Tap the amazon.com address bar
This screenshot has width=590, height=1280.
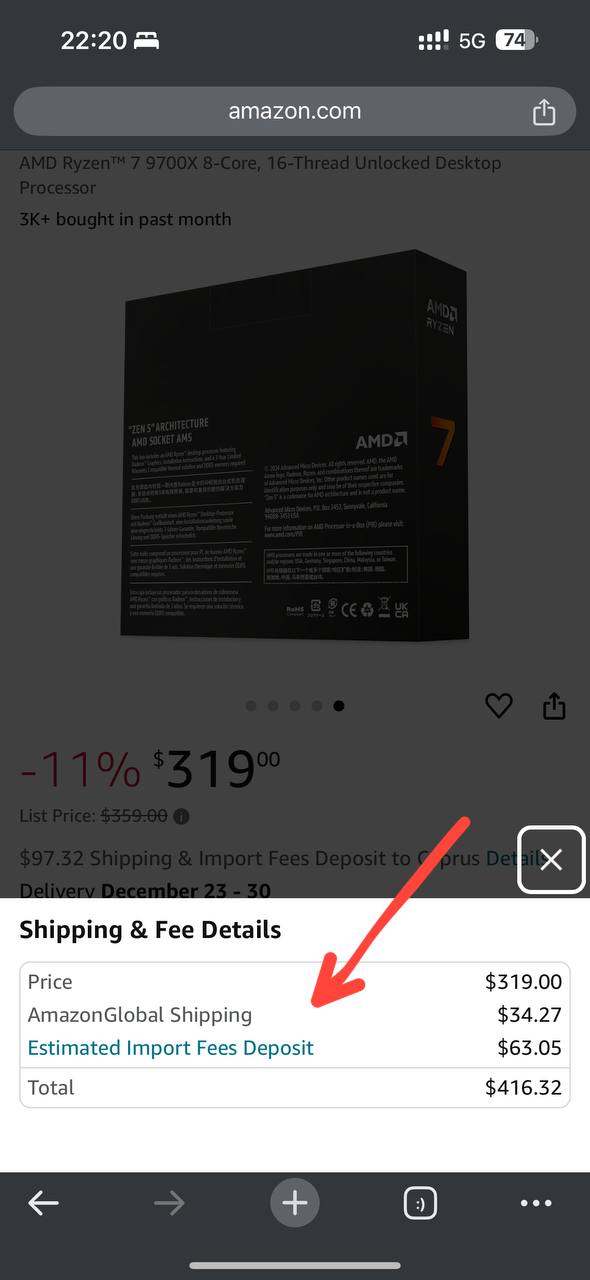295,111
